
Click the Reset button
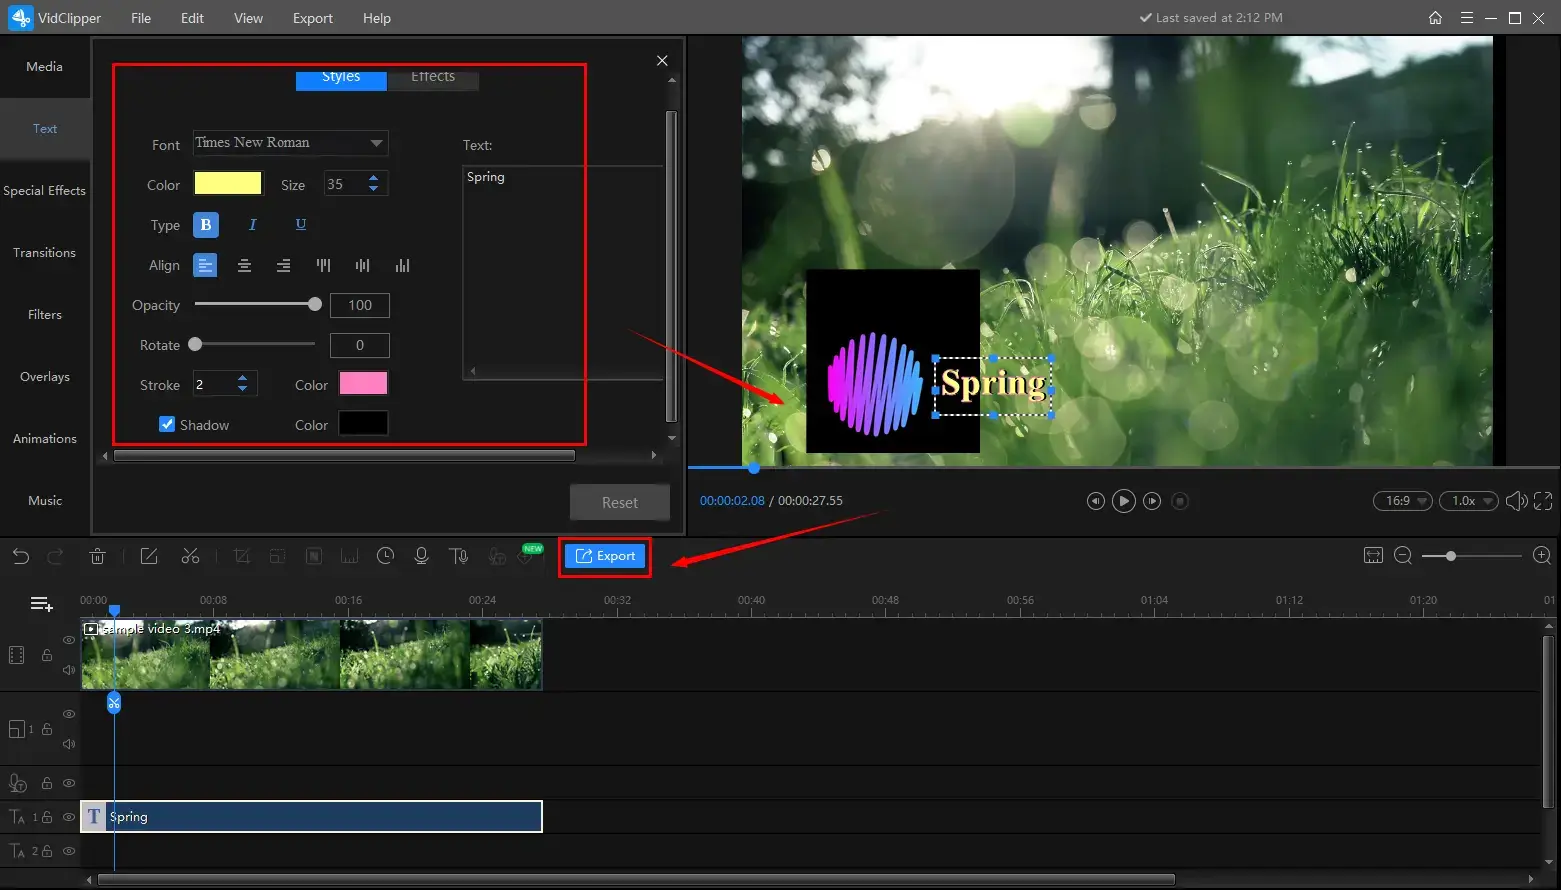(620, 503)
